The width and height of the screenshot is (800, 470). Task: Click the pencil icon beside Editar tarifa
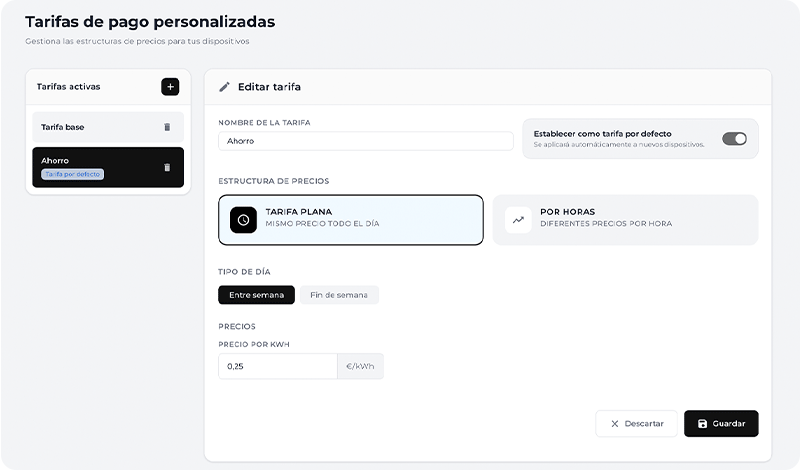click(x=224, y=87)
